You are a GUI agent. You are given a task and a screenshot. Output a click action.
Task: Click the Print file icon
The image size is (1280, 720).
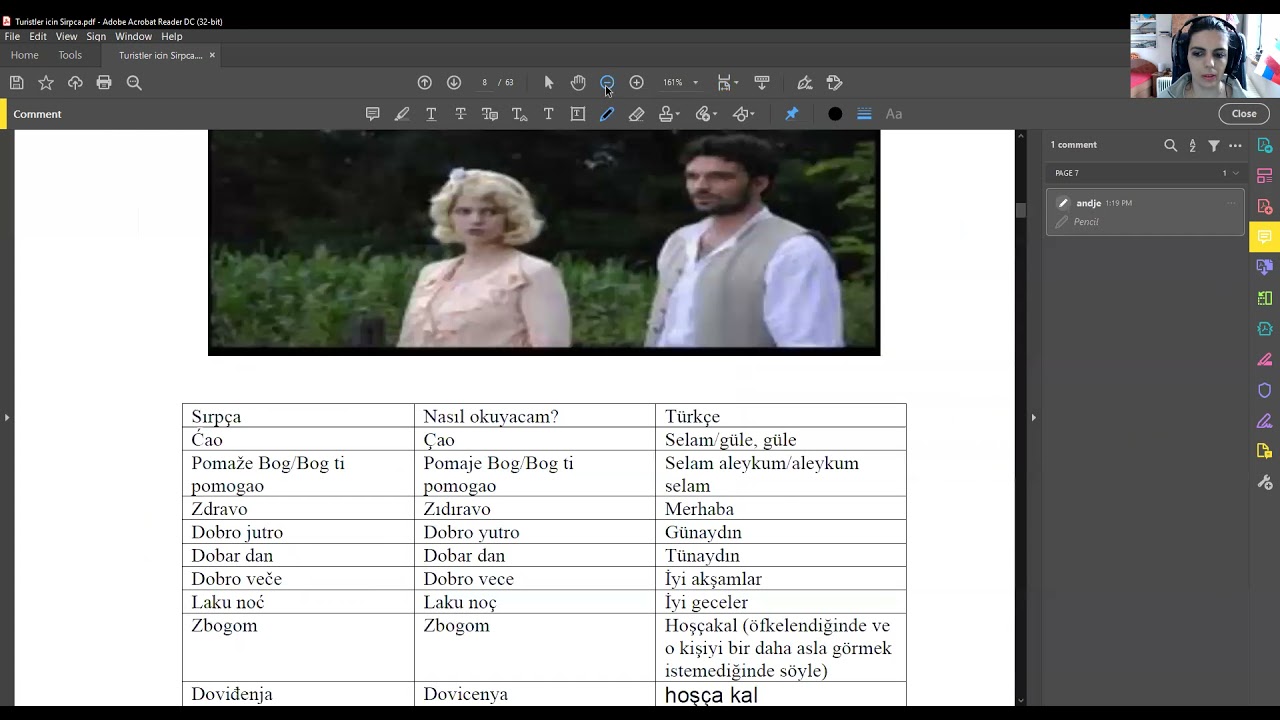pyautogui.click(x=104, y=83)
